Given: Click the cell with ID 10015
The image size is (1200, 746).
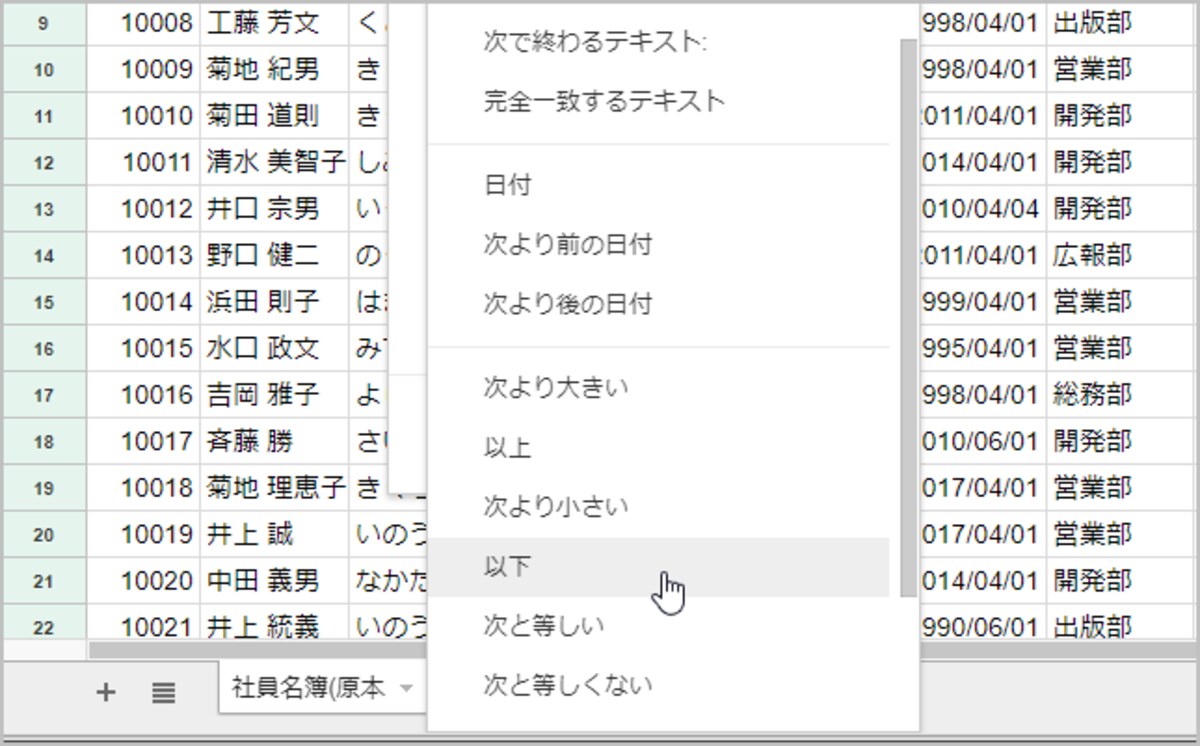Looking at the screenshot, I should coord(143,348).
